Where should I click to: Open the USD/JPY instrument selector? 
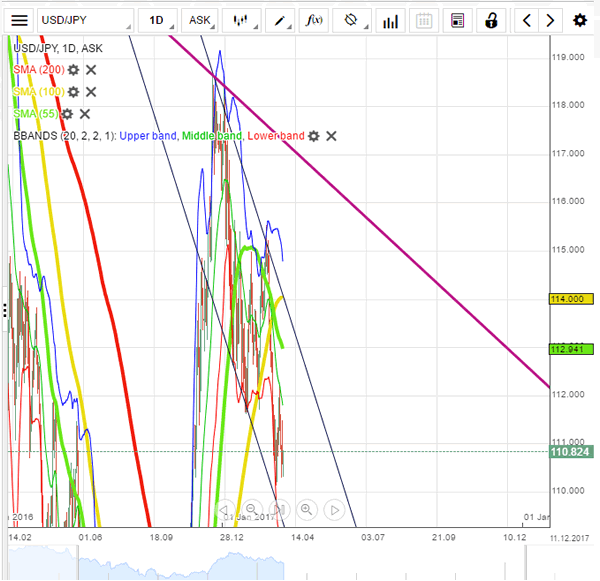tap(84, 20)
